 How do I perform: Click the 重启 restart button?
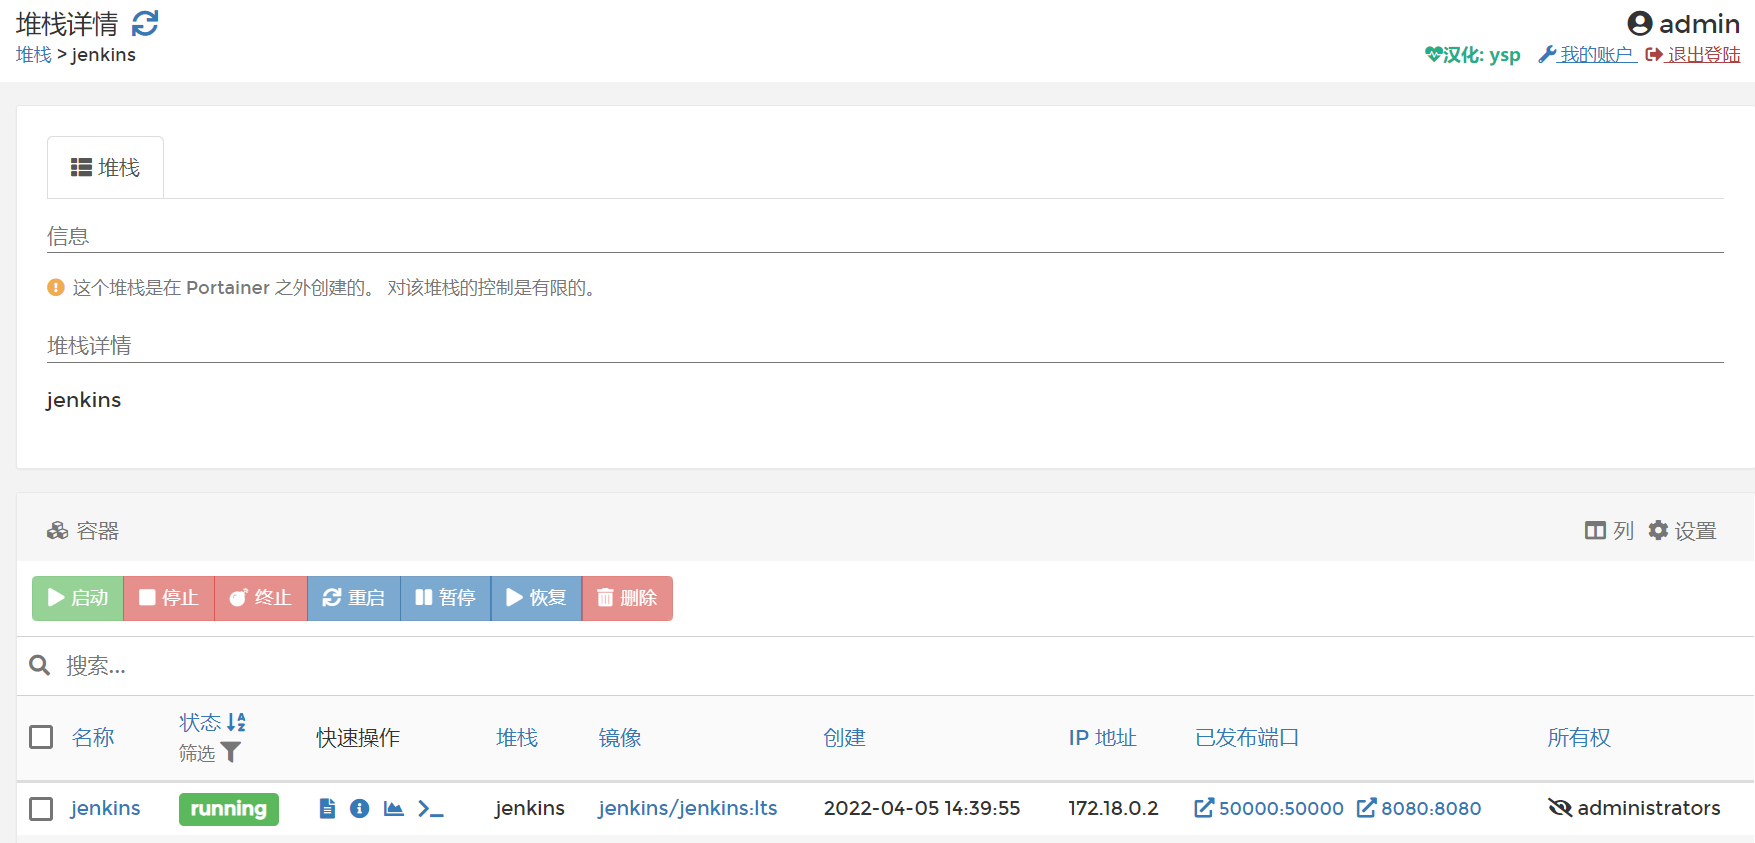pyautogui.click(x=354, y=598)
